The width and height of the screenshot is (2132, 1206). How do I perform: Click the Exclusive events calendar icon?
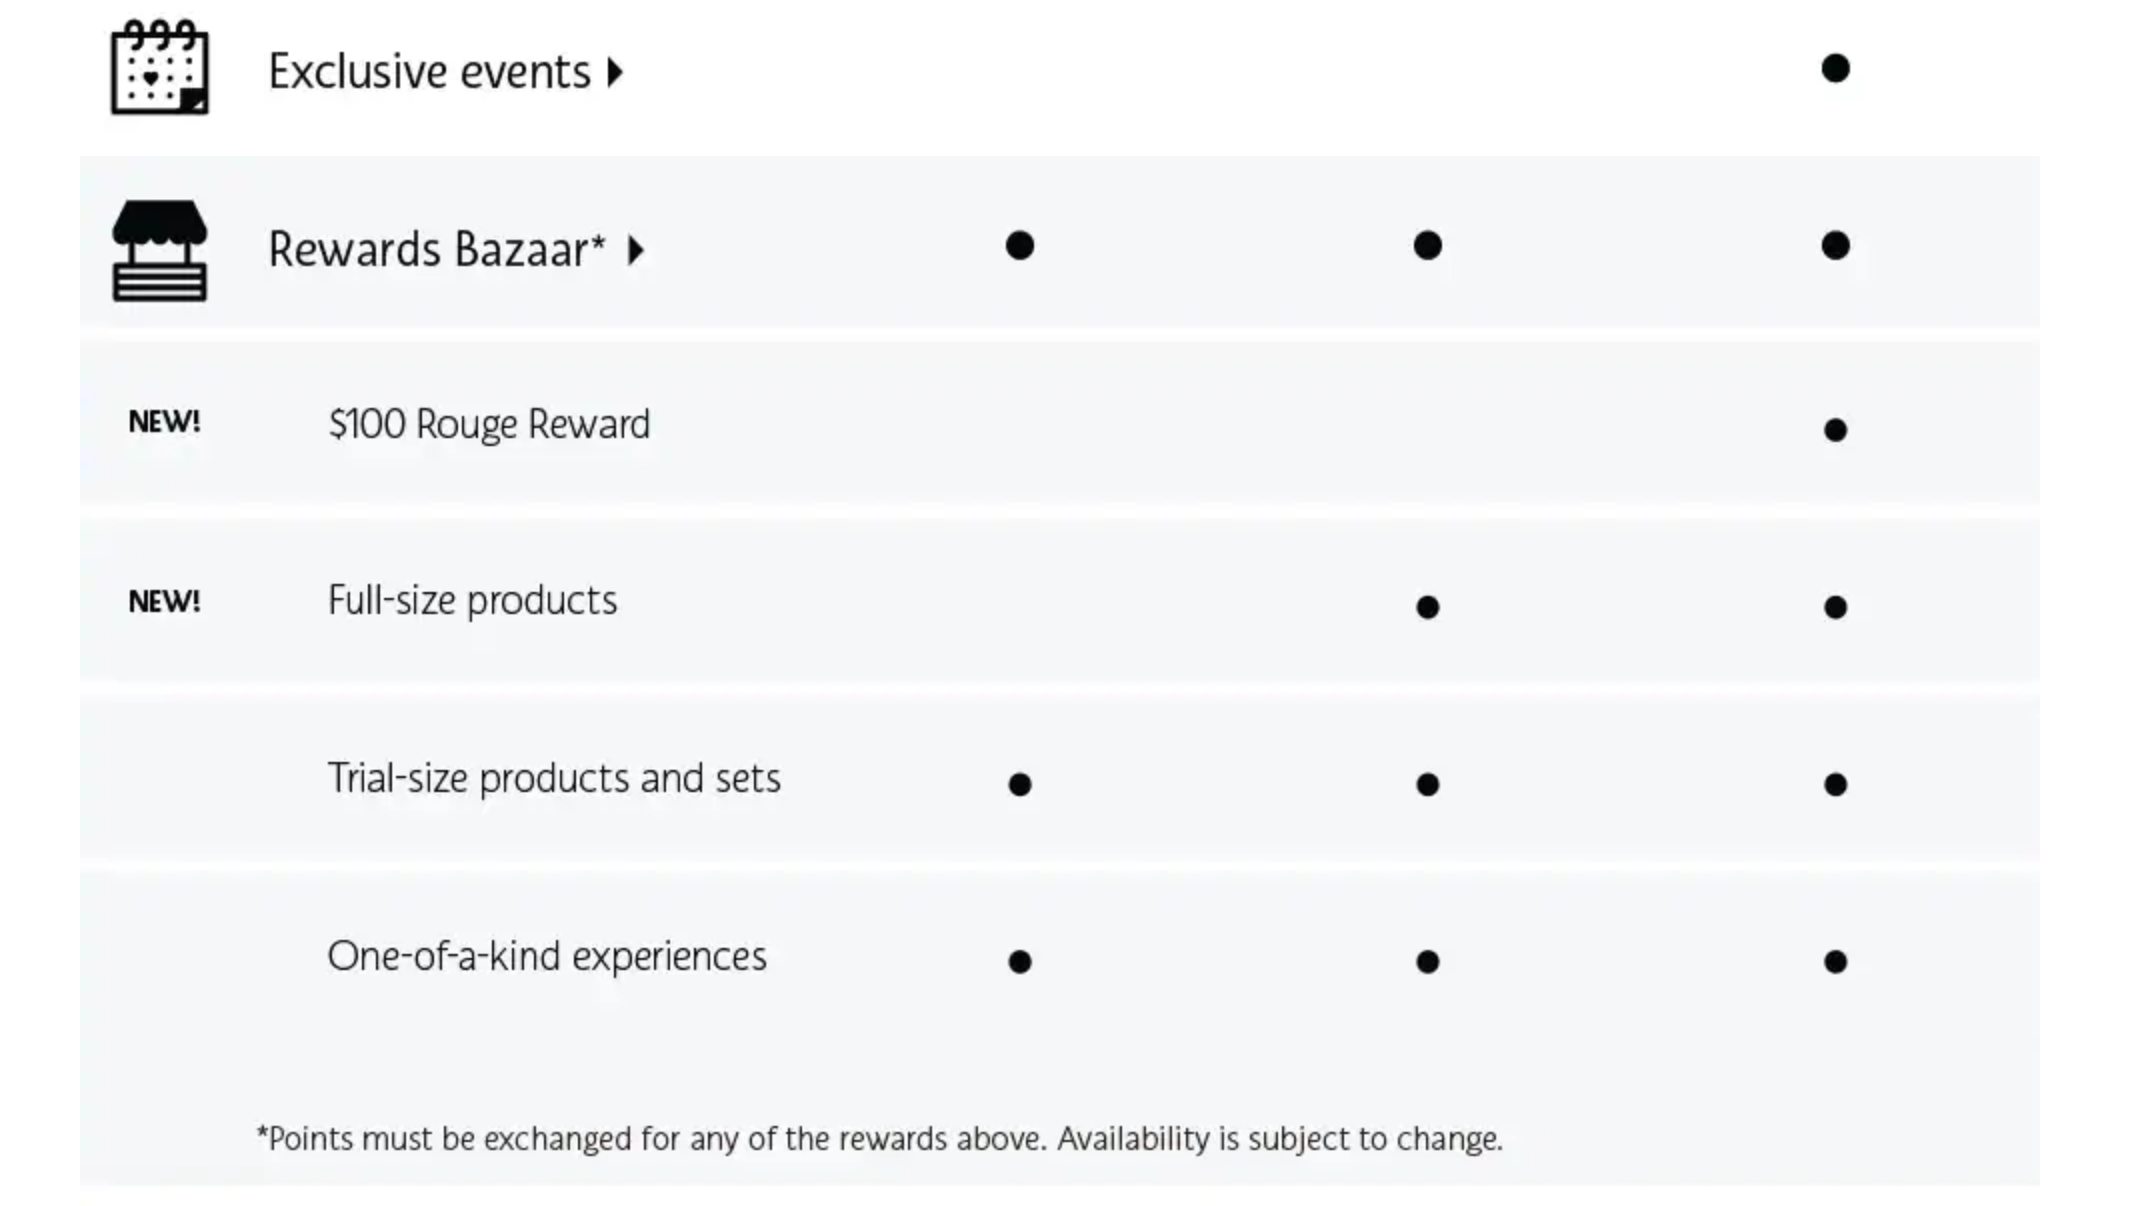(x=159, y=67)
